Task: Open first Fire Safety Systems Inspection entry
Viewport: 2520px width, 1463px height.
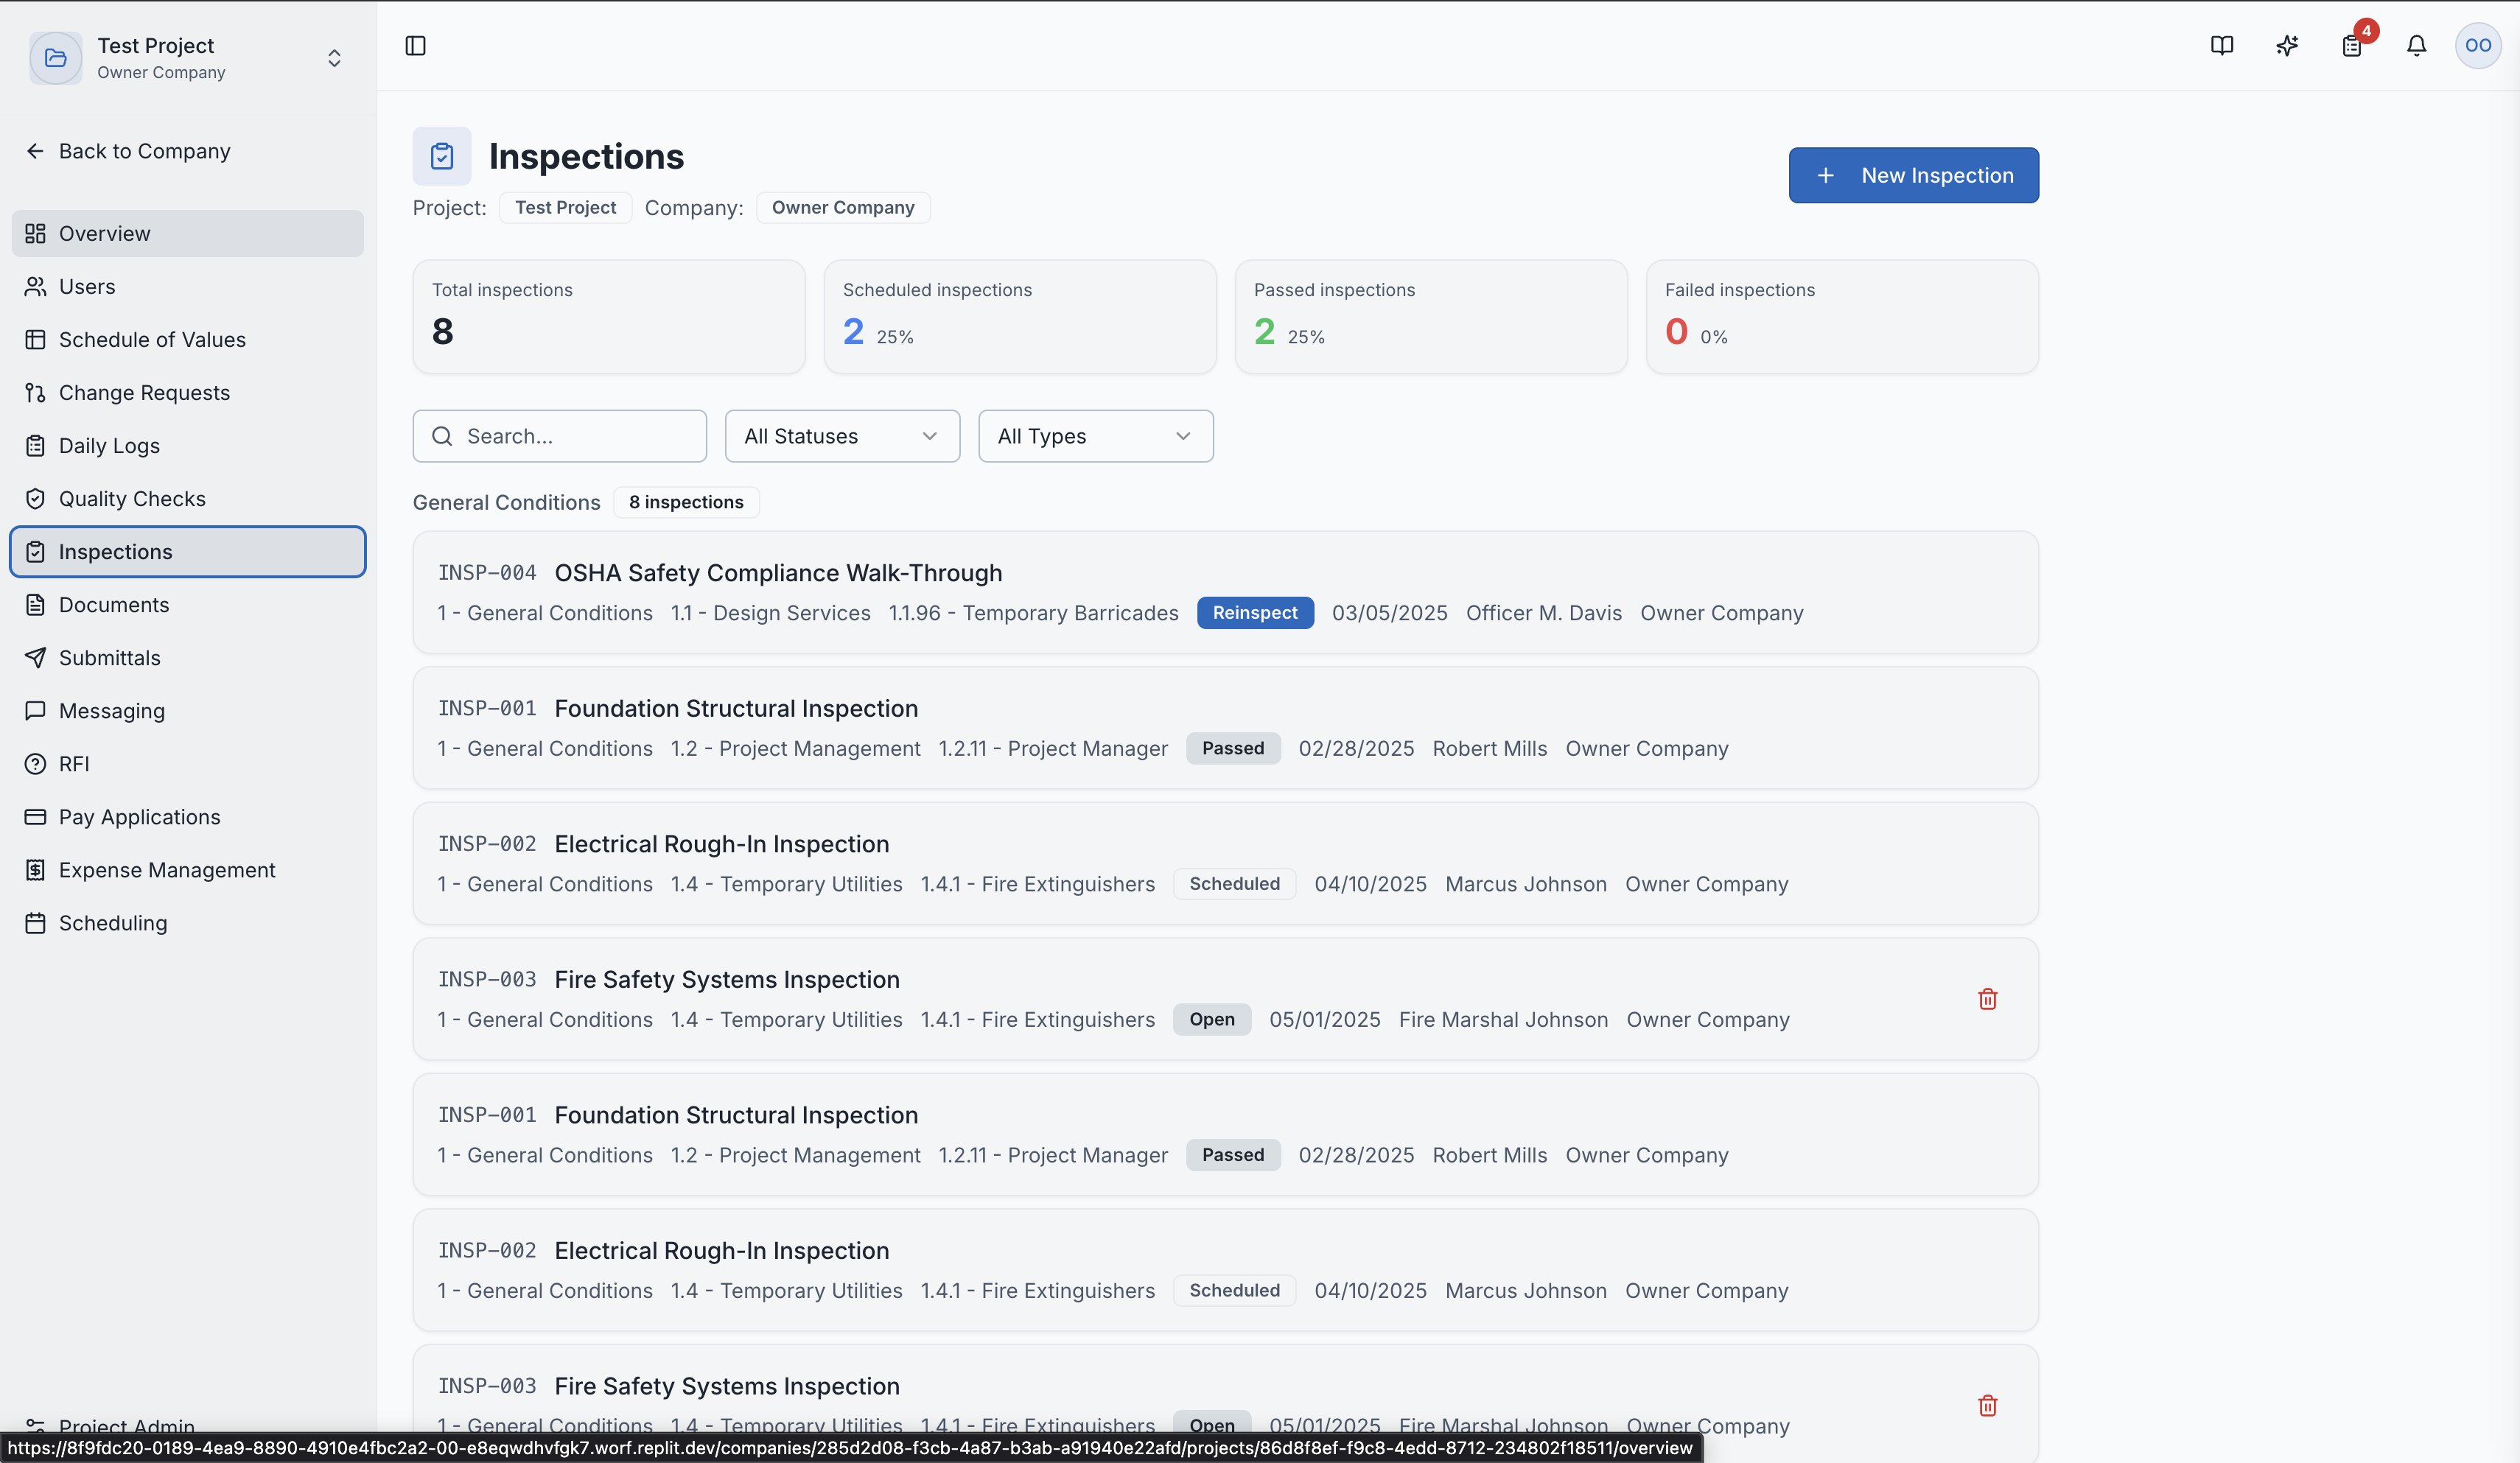Action: [1225, 999]
